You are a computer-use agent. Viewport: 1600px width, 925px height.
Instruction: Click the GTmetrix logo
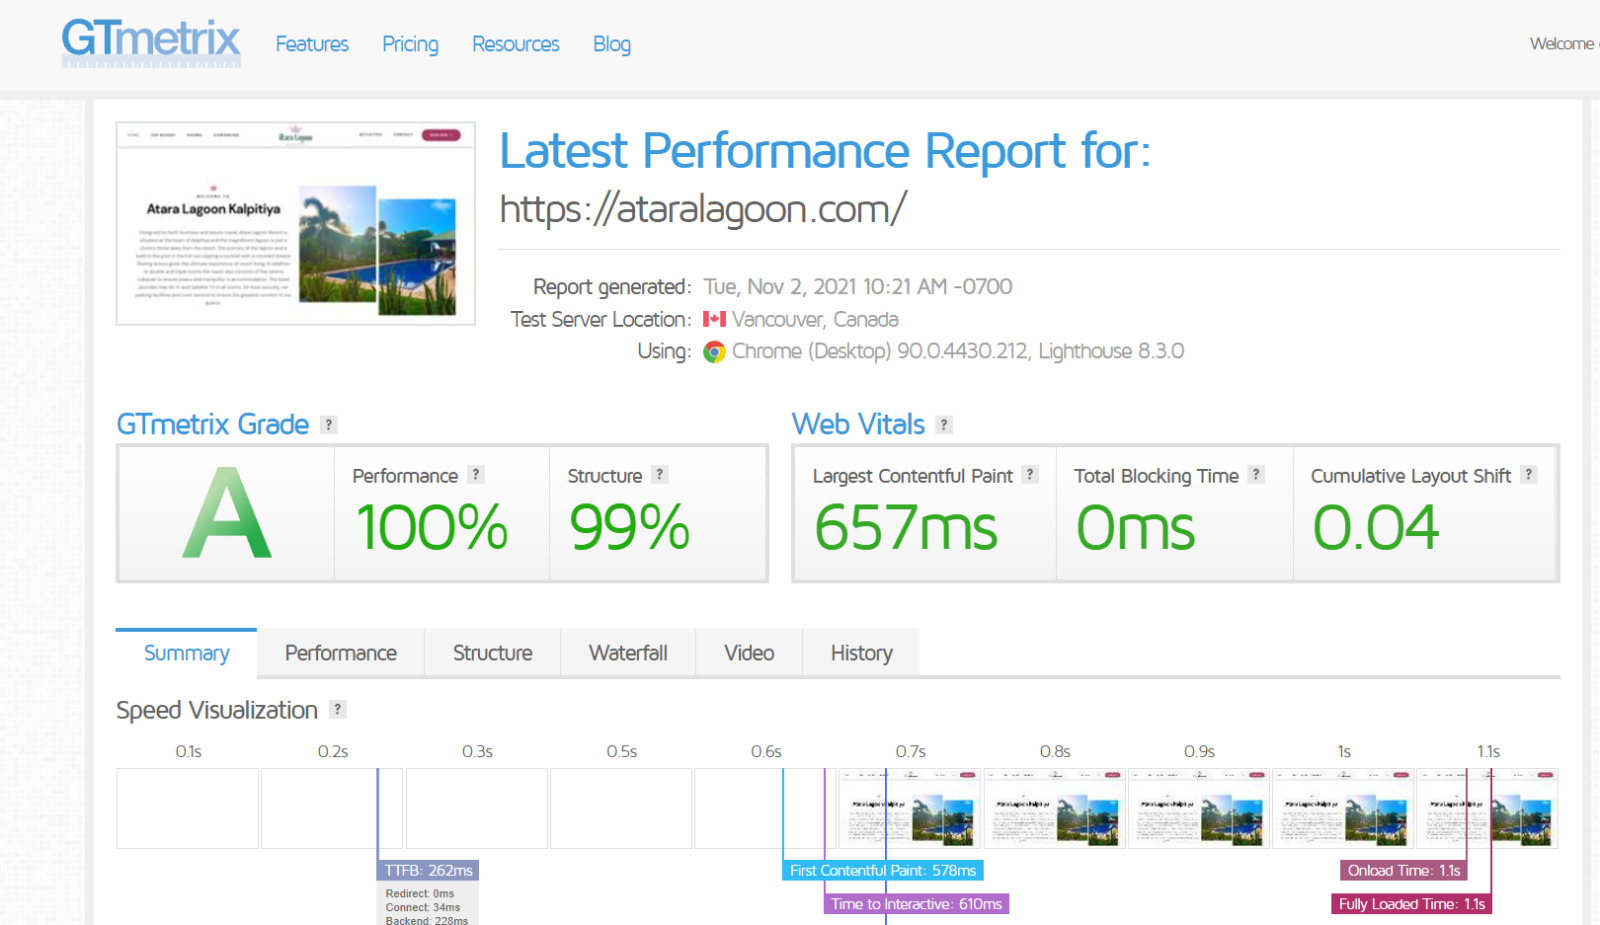click(x=150, y=42)
